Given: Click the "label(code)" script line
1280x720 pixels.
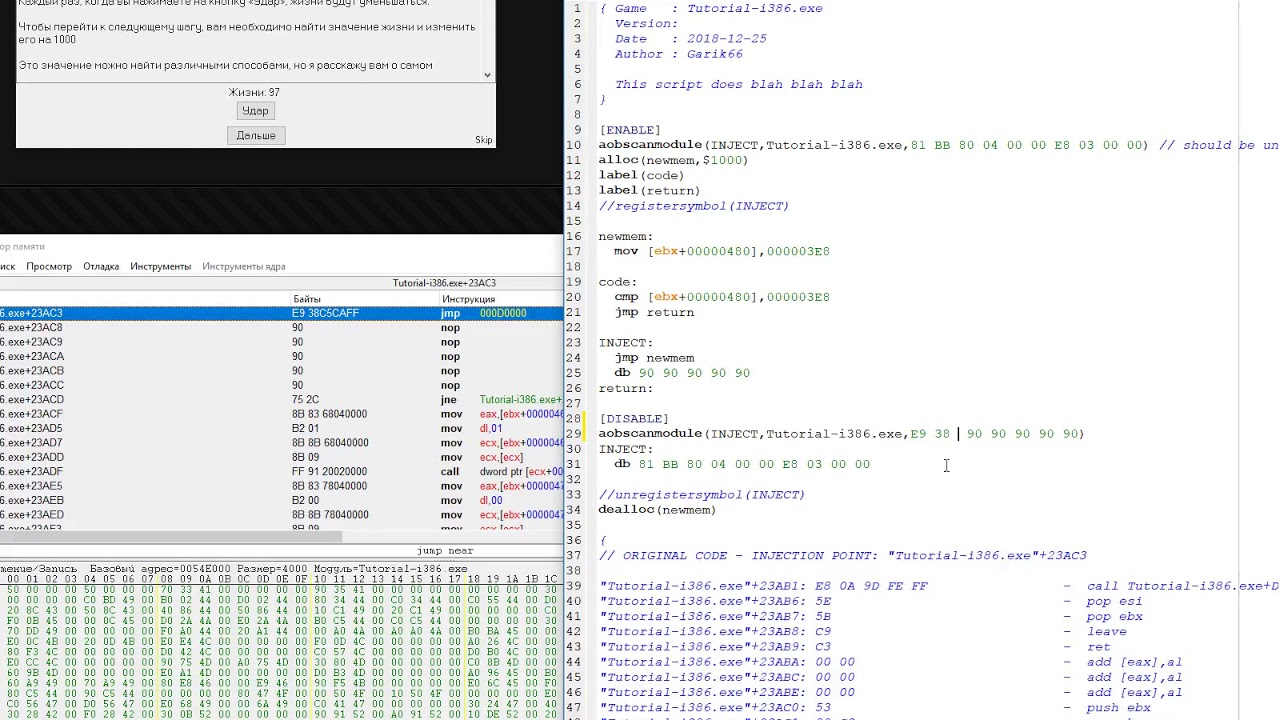Looking at the screenshot, I should (x=642, y=175).
